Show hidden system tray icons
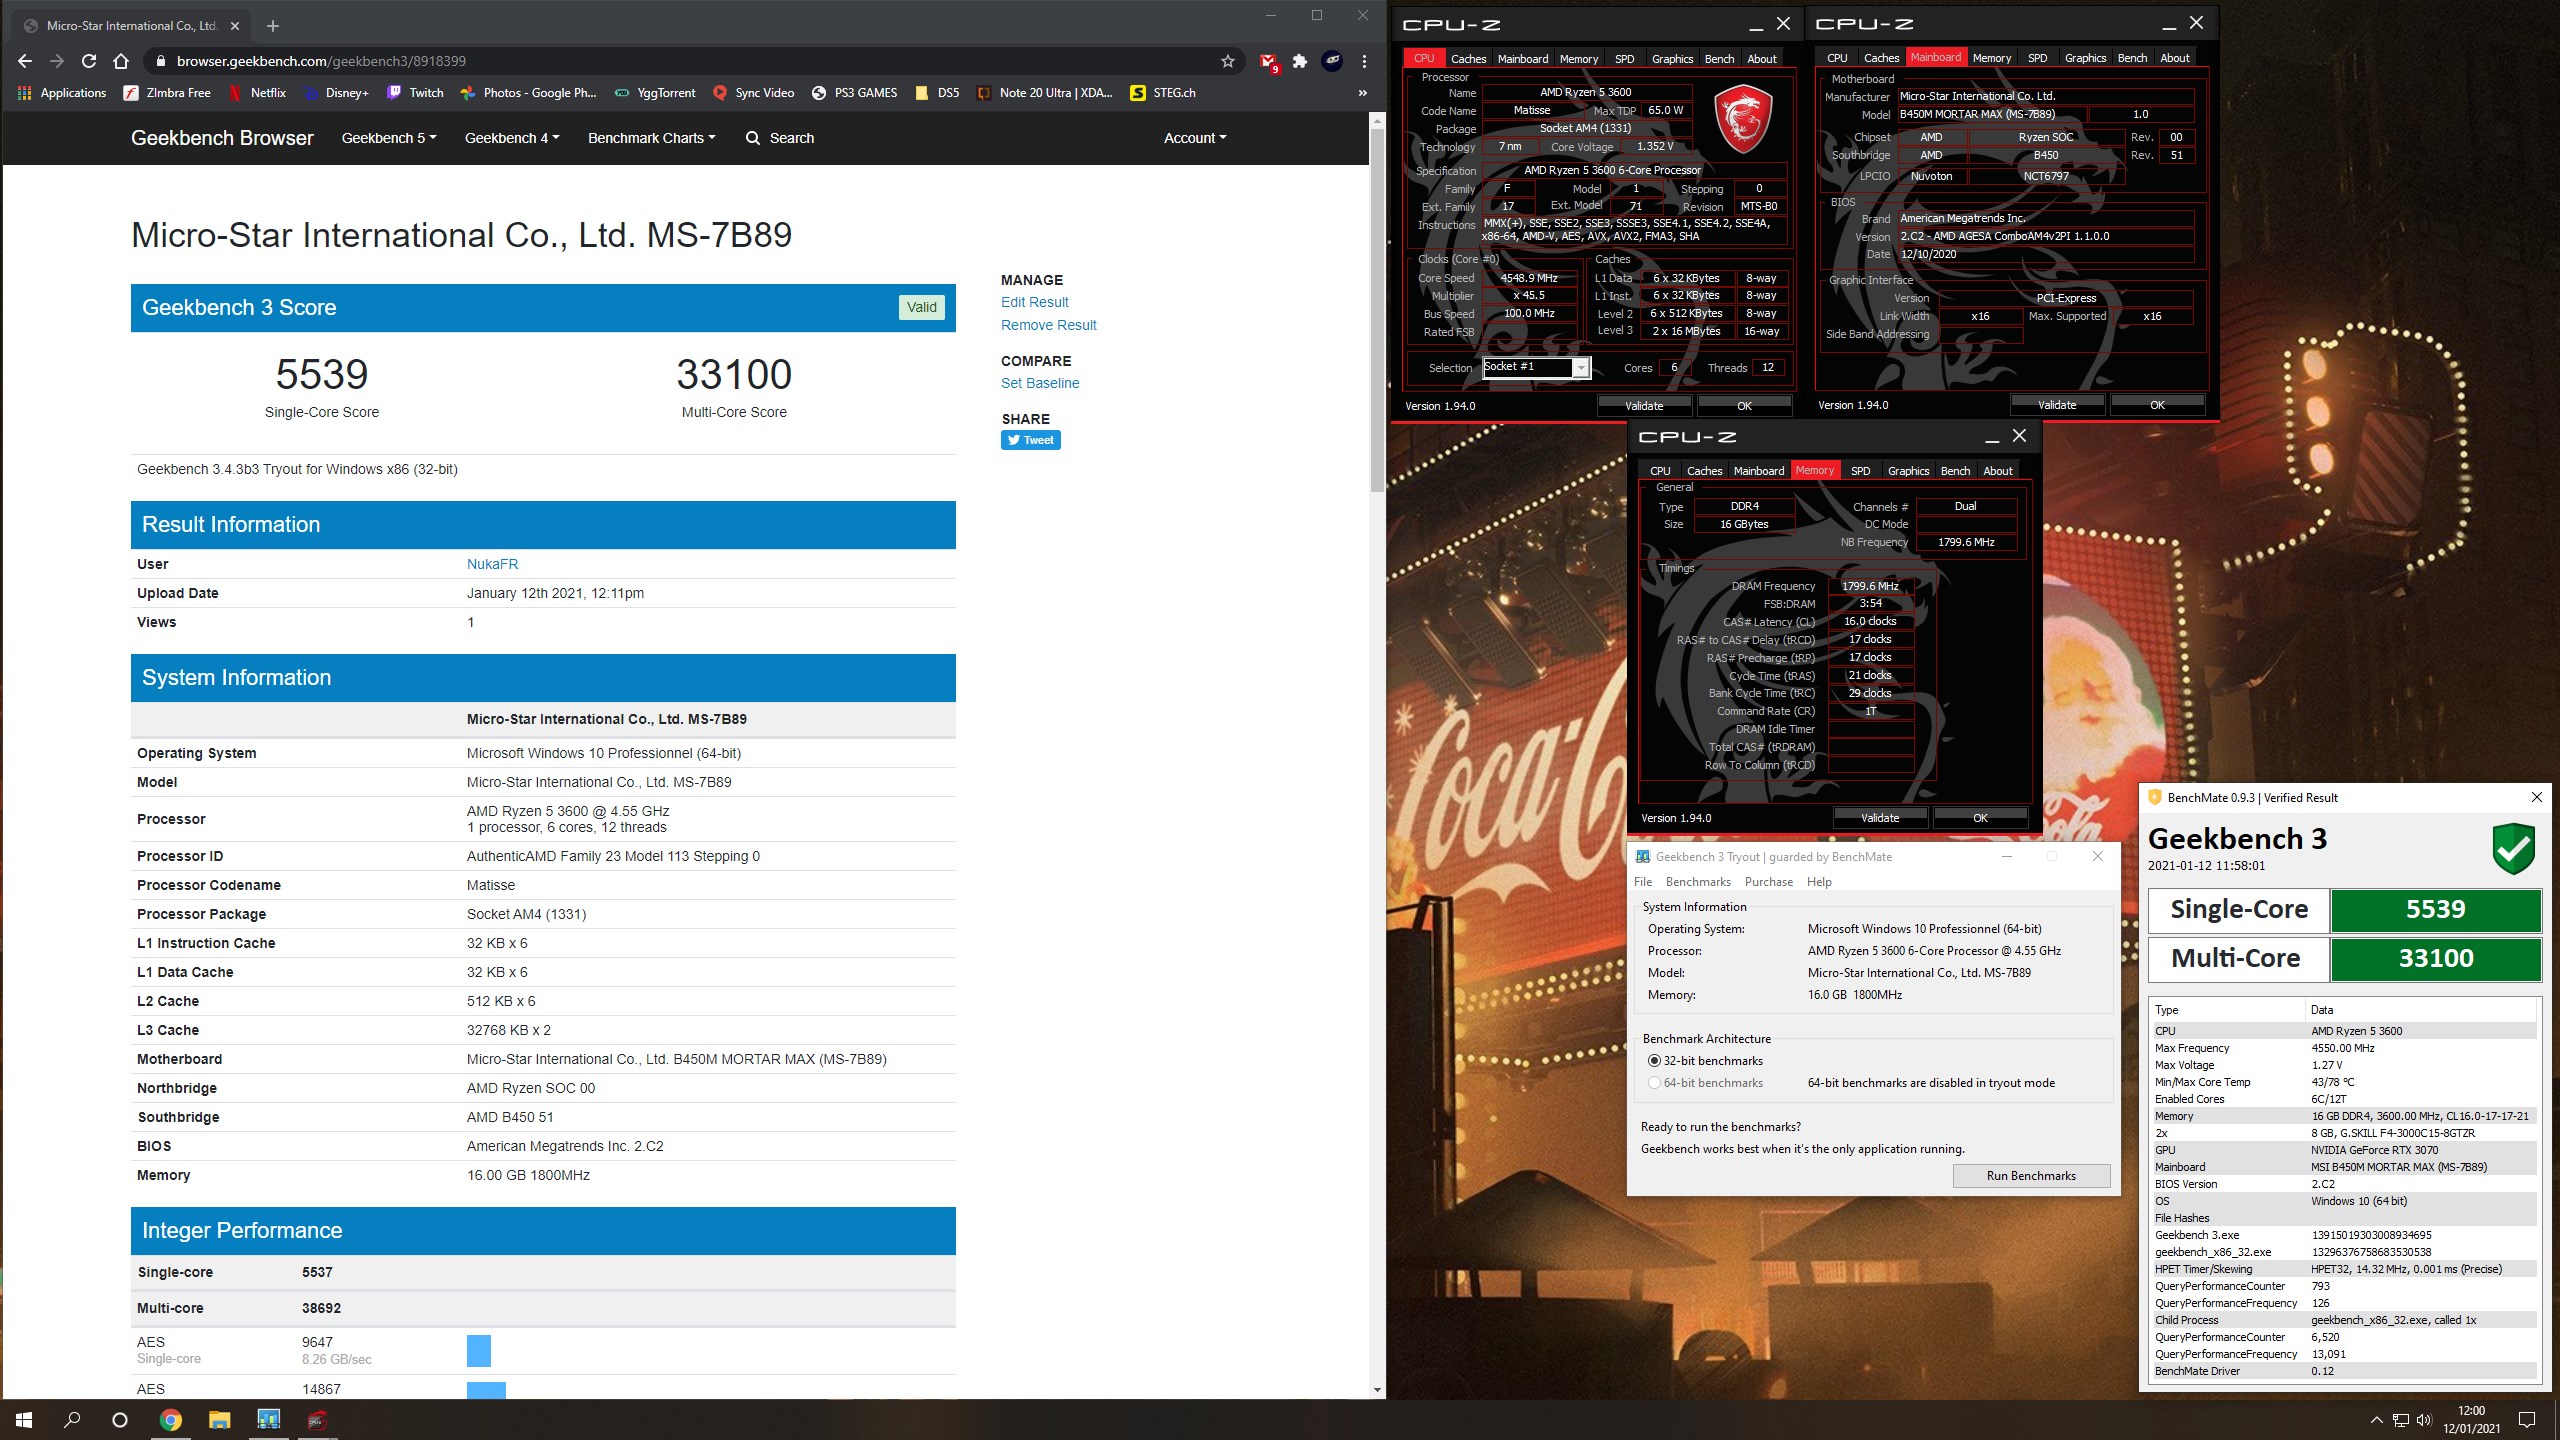This screenshot has width=2560, height=1440. click(2376, 1420)
